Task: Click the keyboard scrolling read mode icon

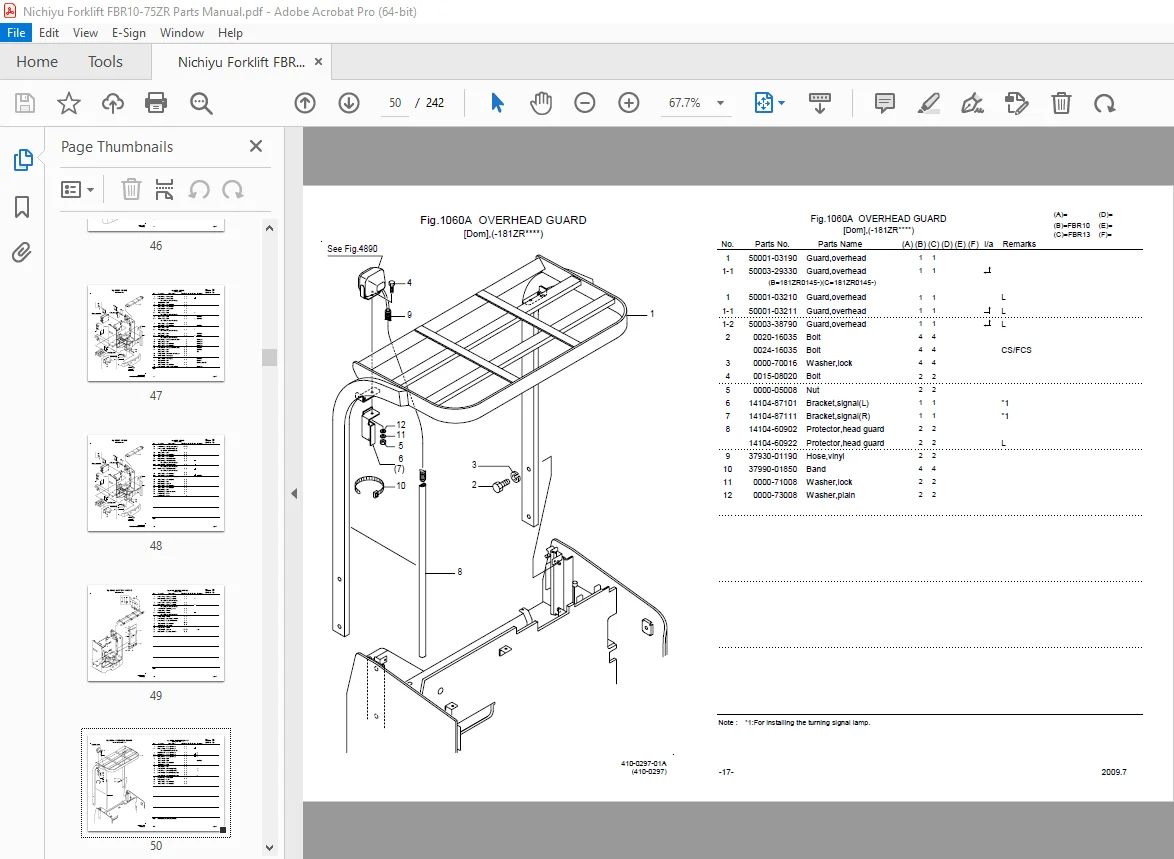Action: click(x=820, y=103)
